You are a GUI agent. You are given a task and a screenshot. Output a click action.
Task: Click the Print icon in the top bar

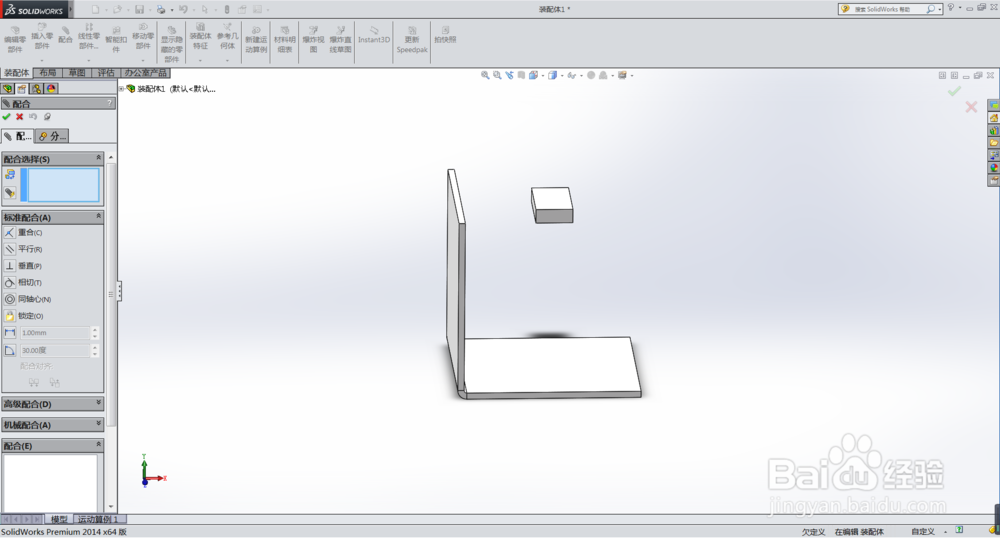click(161, 10)
